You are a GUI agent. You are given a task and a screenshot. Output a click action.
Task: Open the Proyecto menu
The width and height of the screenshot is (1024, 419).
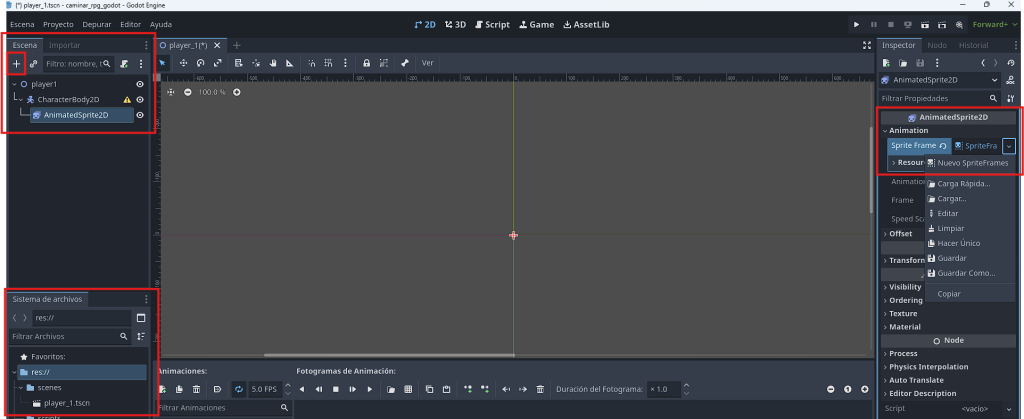[x=59, y=23]
